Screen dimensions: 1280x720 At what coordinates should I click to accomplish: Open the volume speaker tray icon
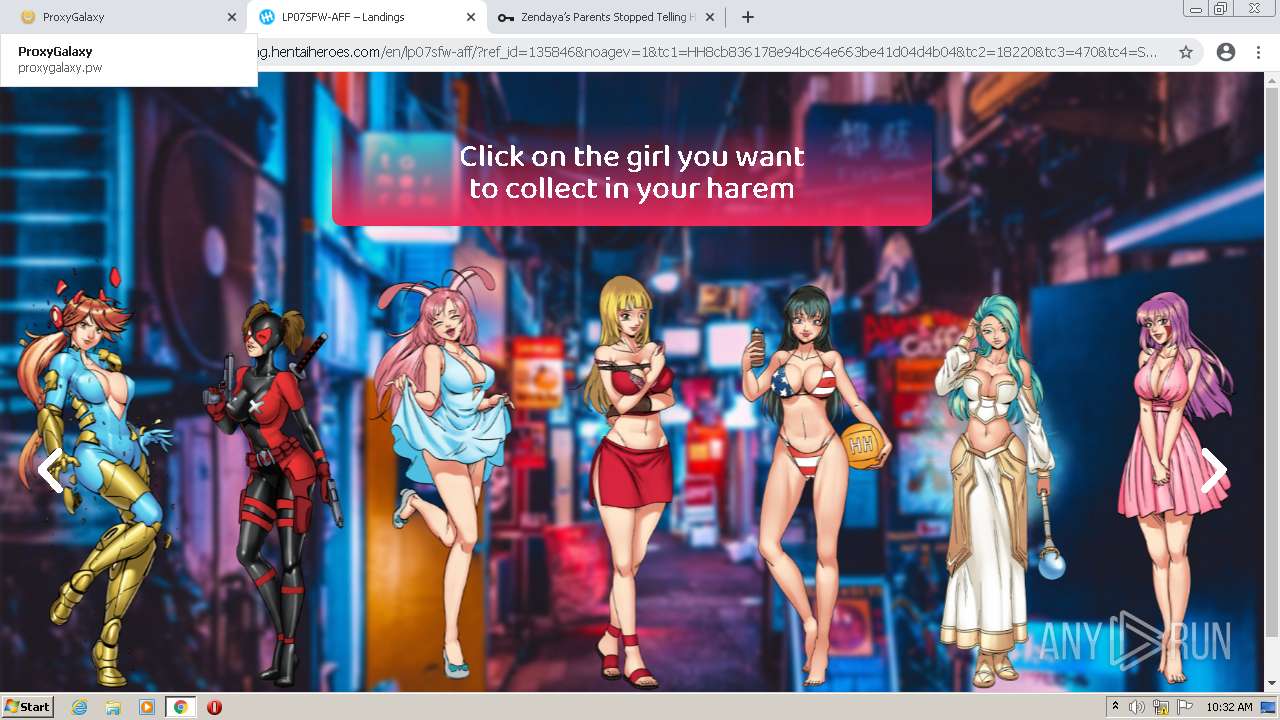click(1136, 707)
